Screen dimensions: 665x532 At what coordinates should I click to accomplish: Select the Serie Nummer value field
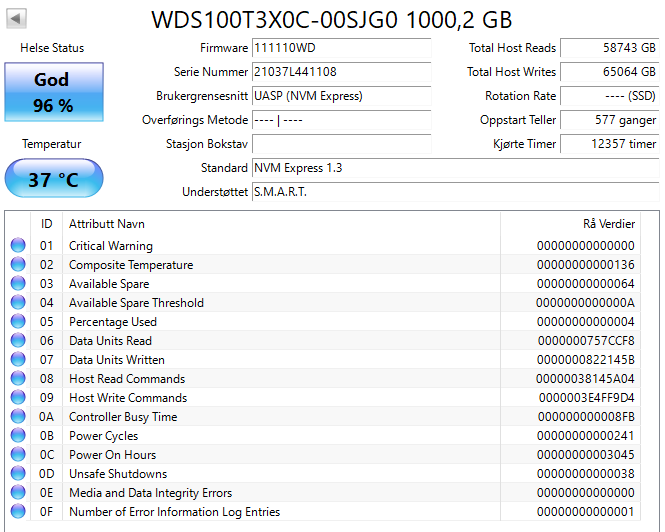tap(340, 72)
